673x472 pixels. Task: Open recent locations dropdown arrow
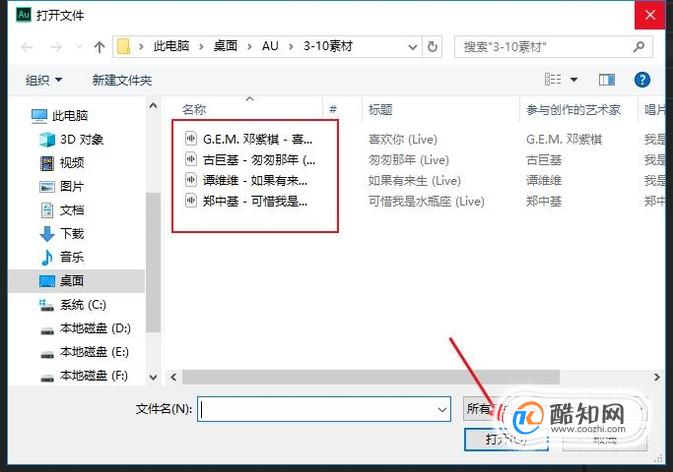pos(79,47)
